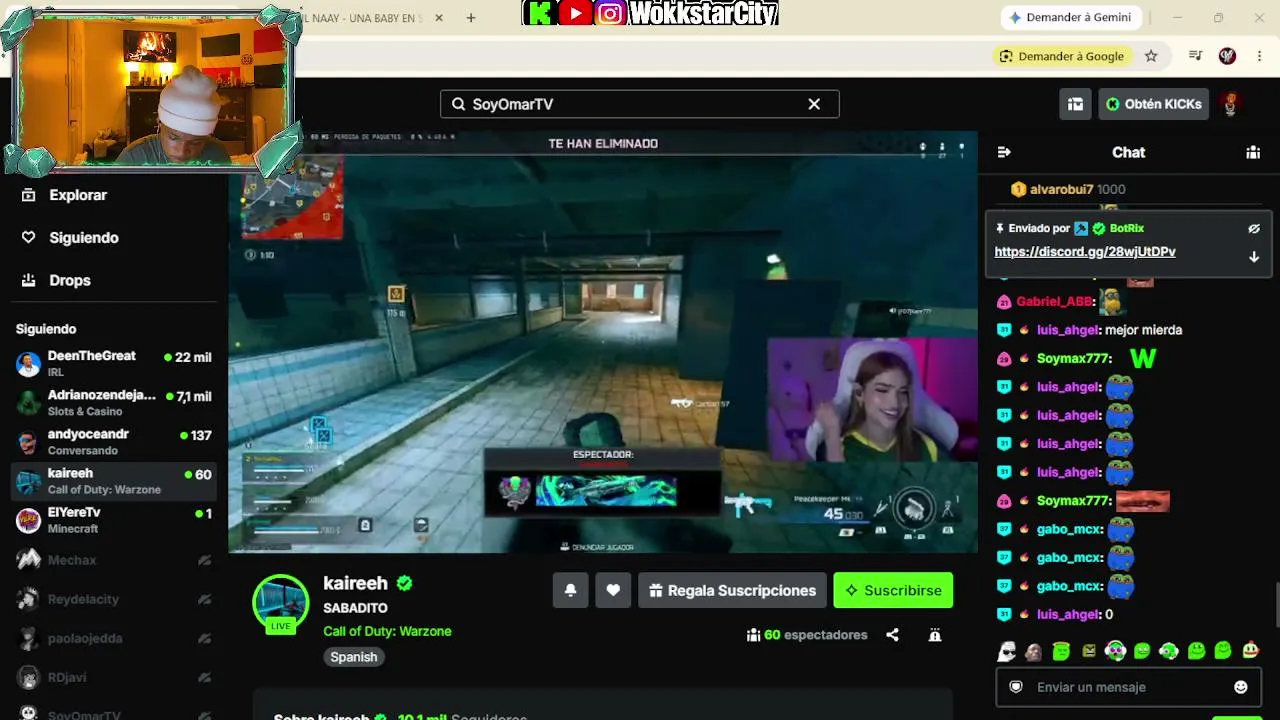The image size is (1280, 720).
Task: Click the DENUNCIAR JUGADOR label in the stream
Action: [x=597, y=547]
